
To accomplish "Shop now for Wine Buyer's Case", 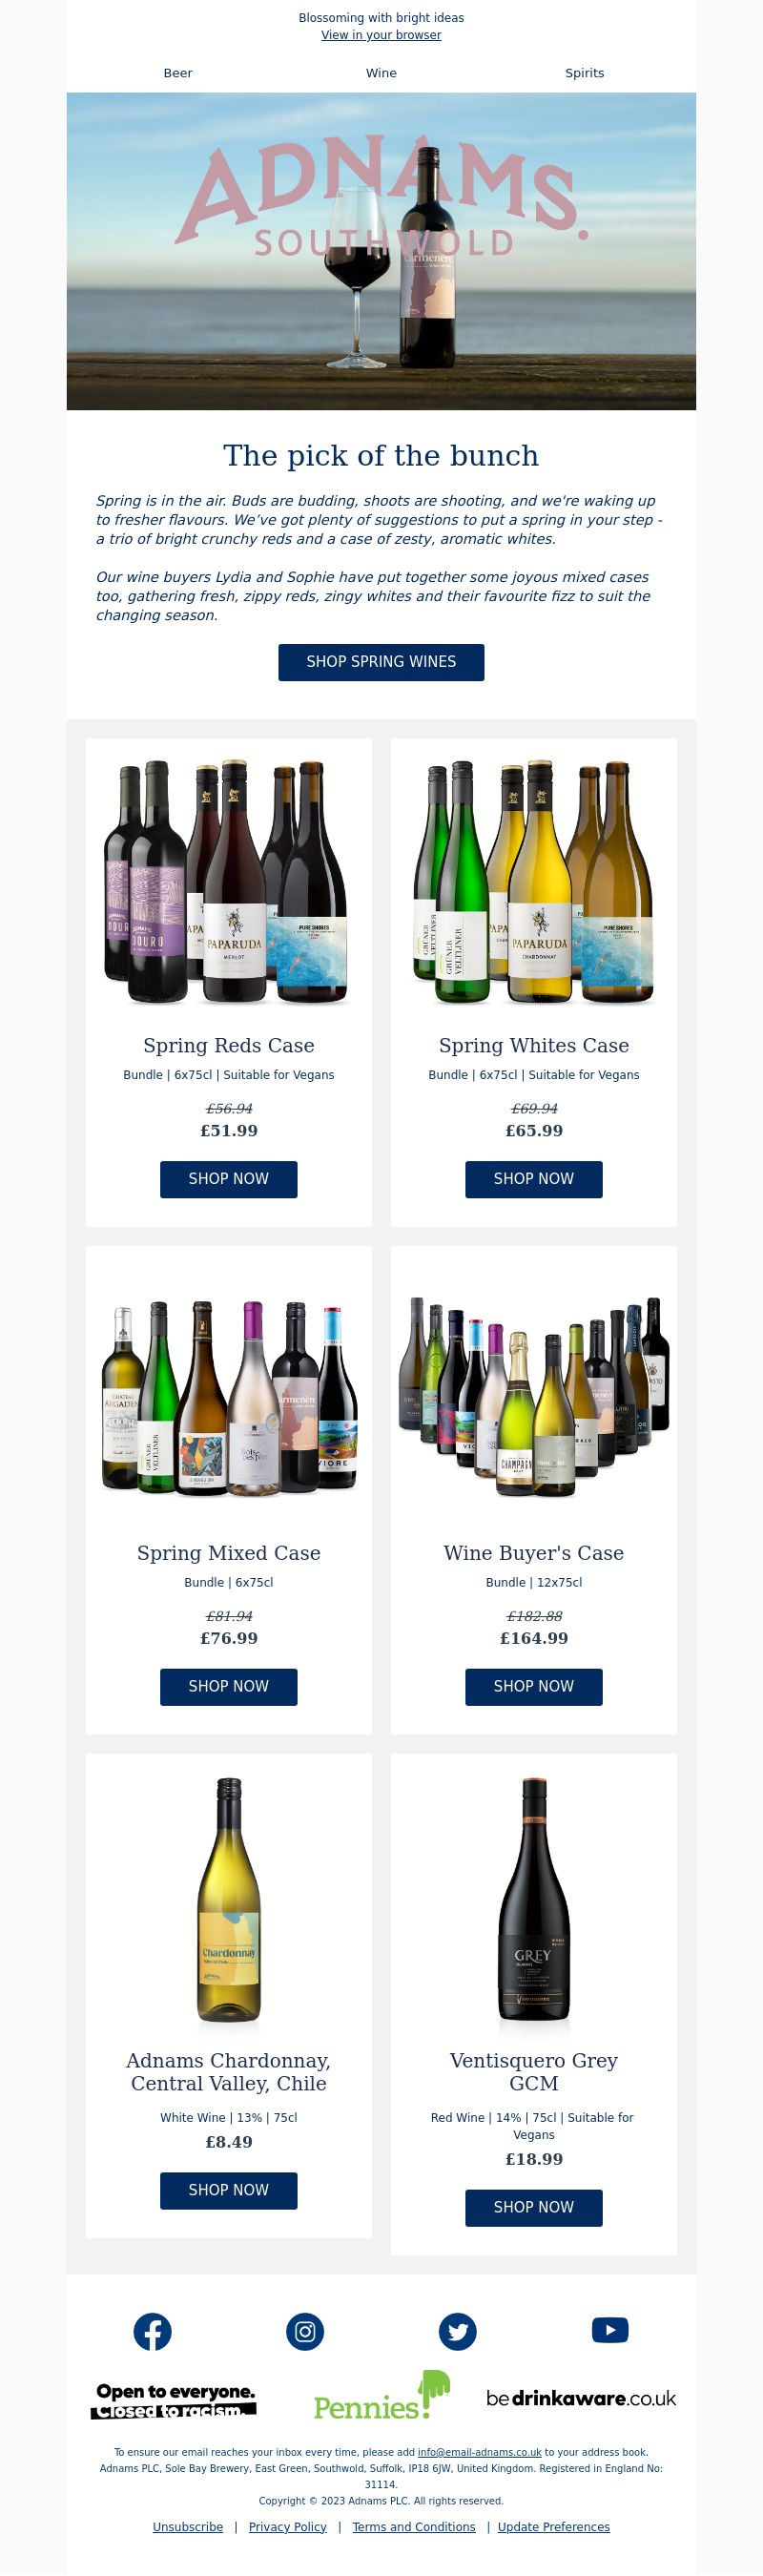I will point(534,1686).
